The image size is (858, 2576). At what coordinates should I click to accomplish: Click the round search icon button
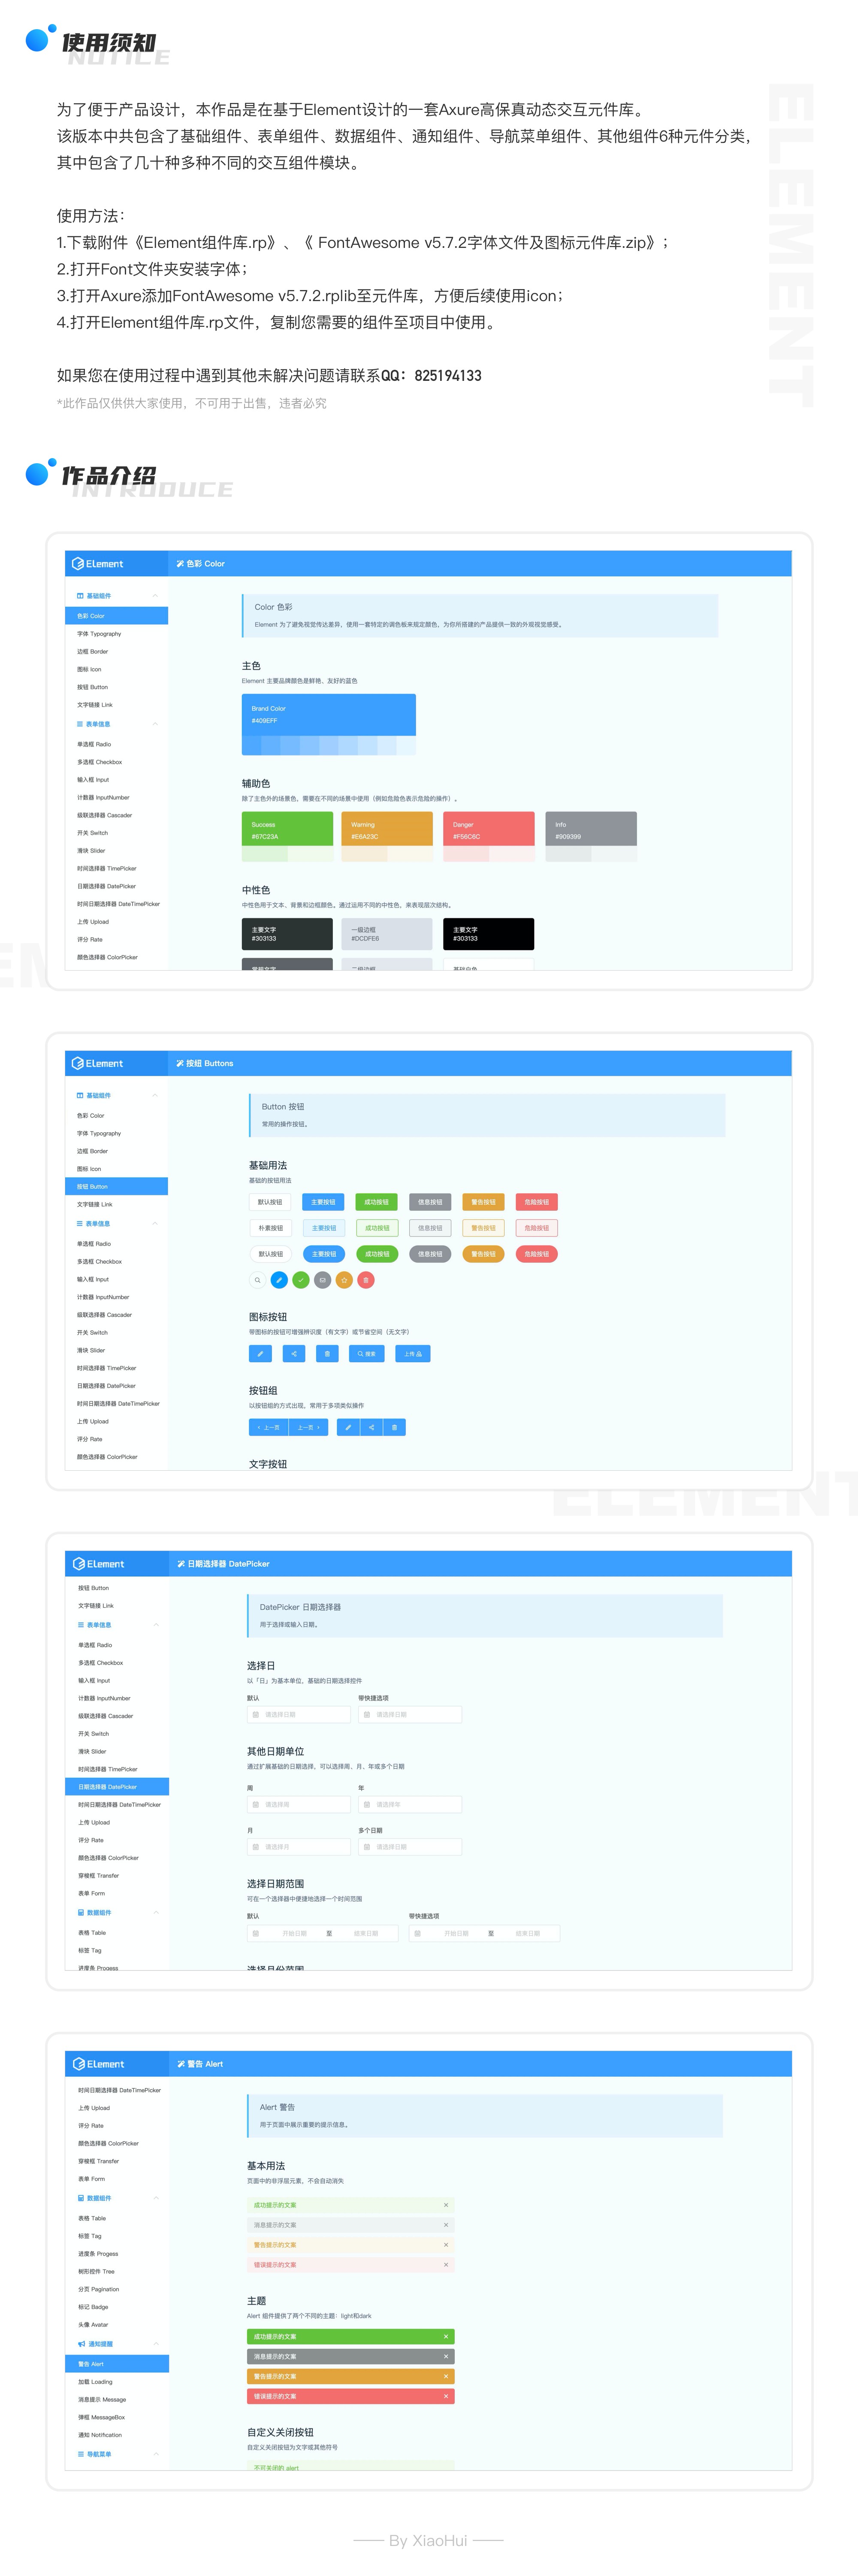coord(257,1280)
